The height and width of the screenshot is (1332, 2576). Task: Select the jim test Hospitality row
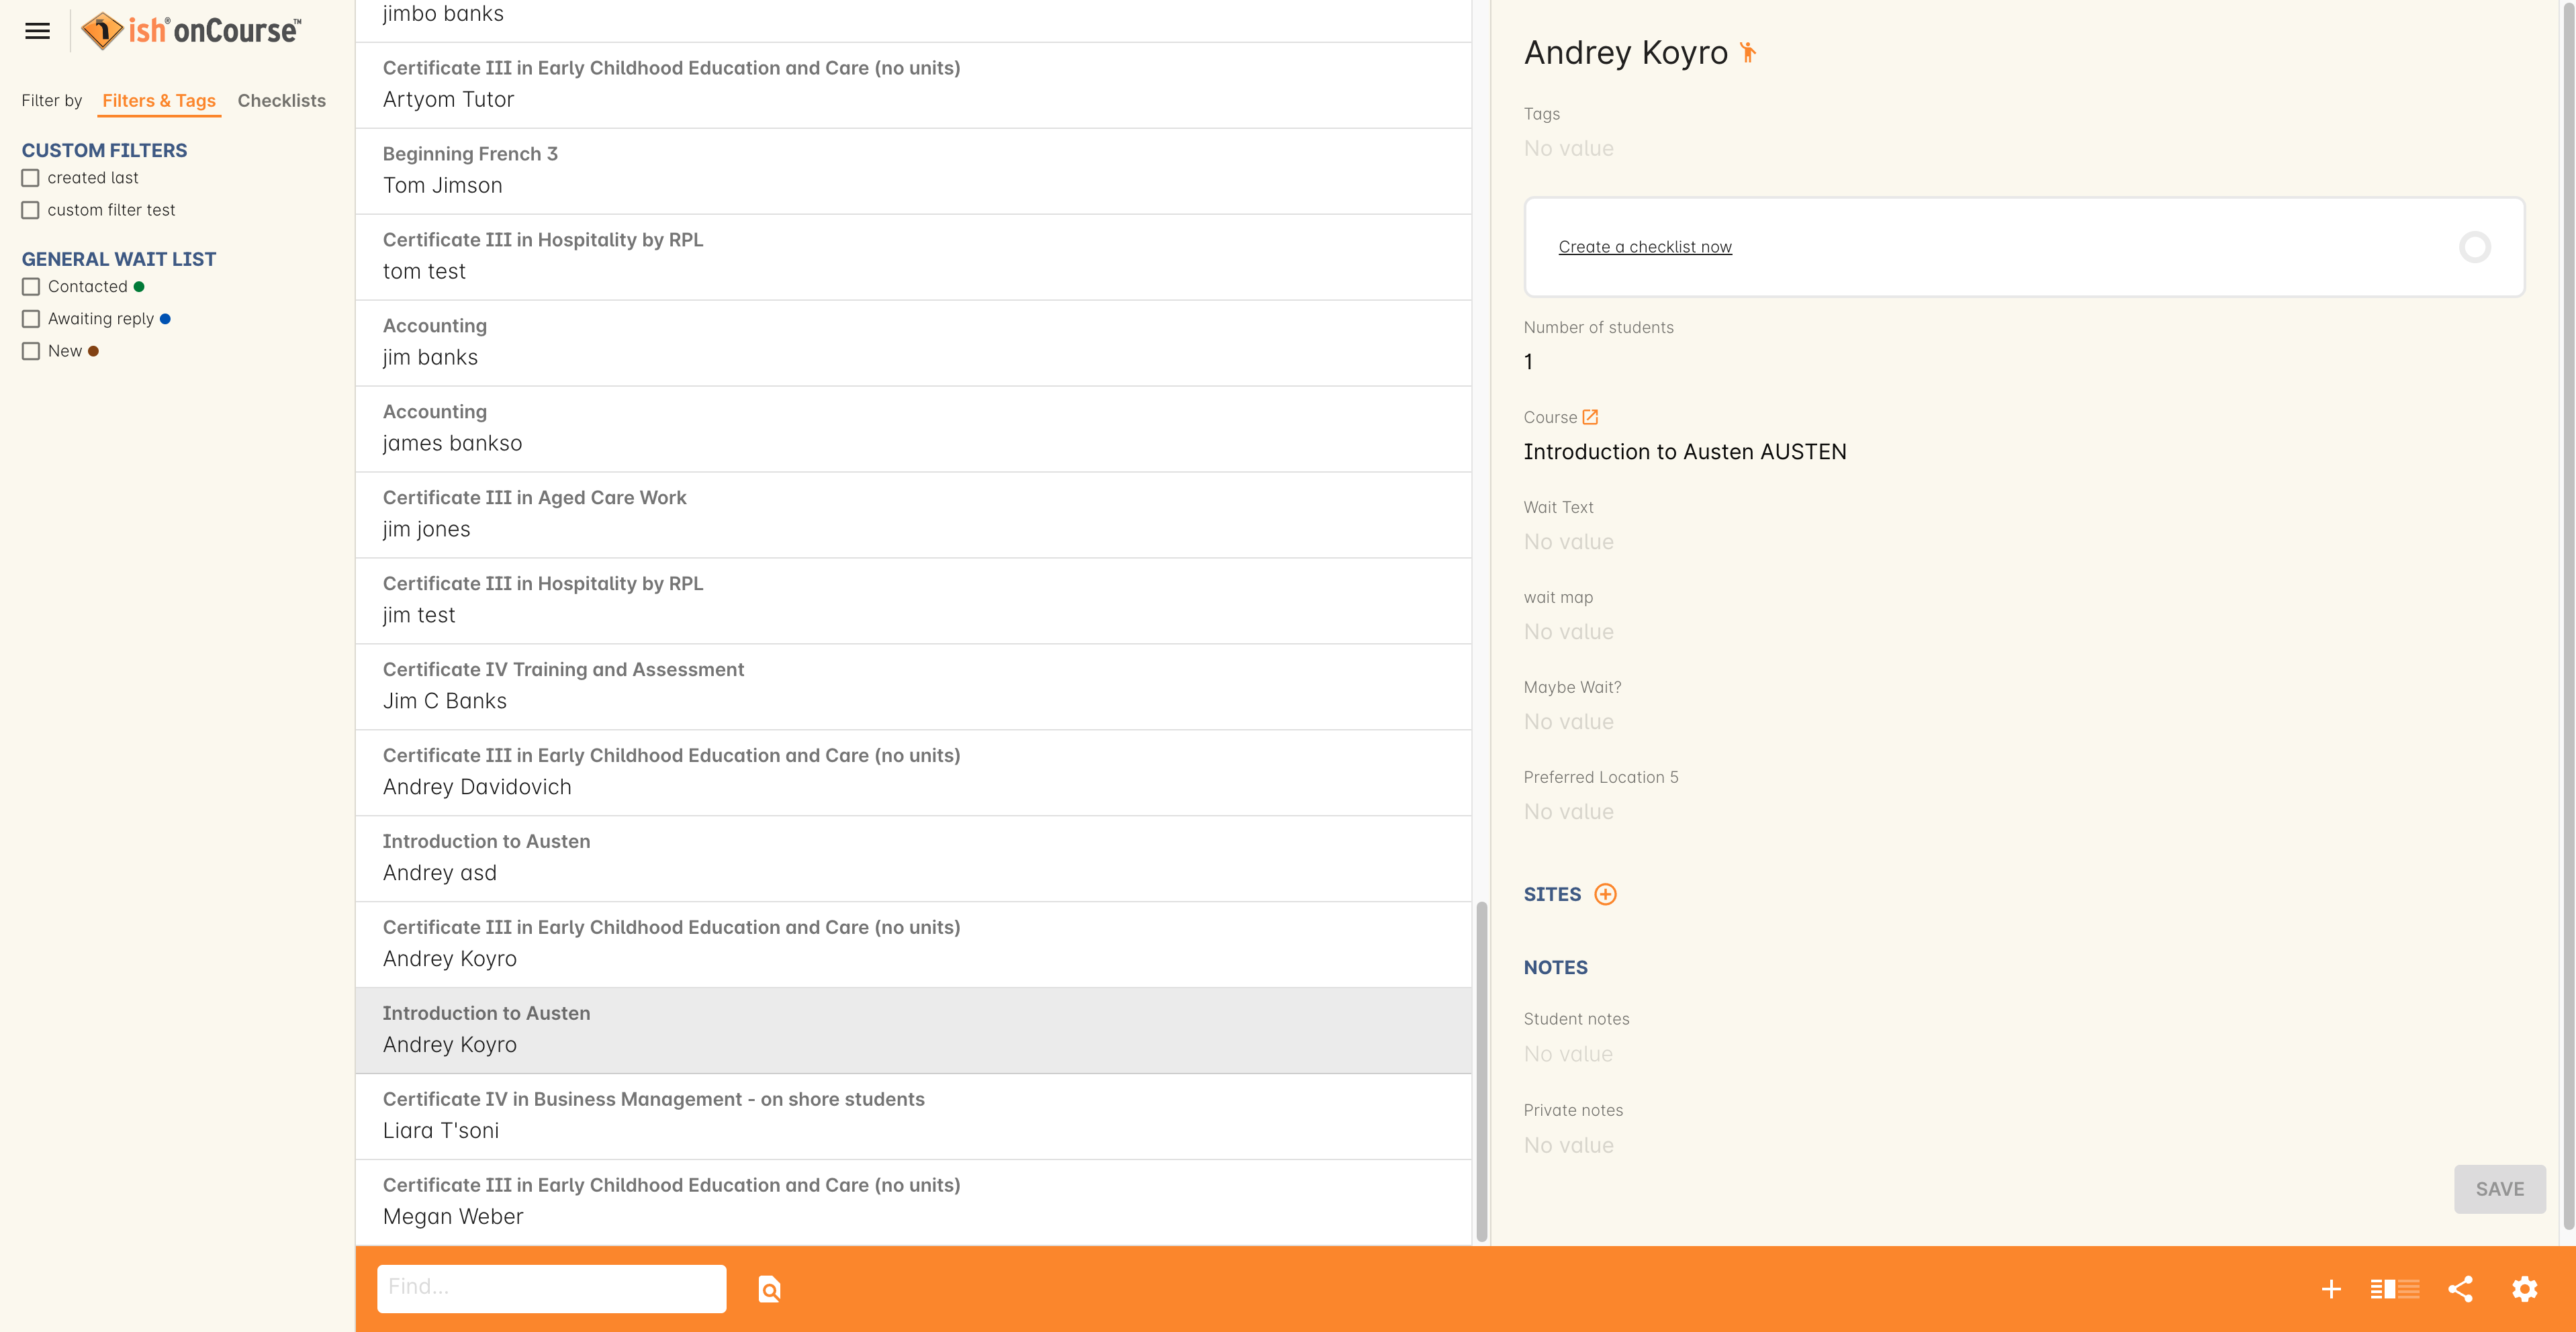pyautogui.click(x=913, y=601)
